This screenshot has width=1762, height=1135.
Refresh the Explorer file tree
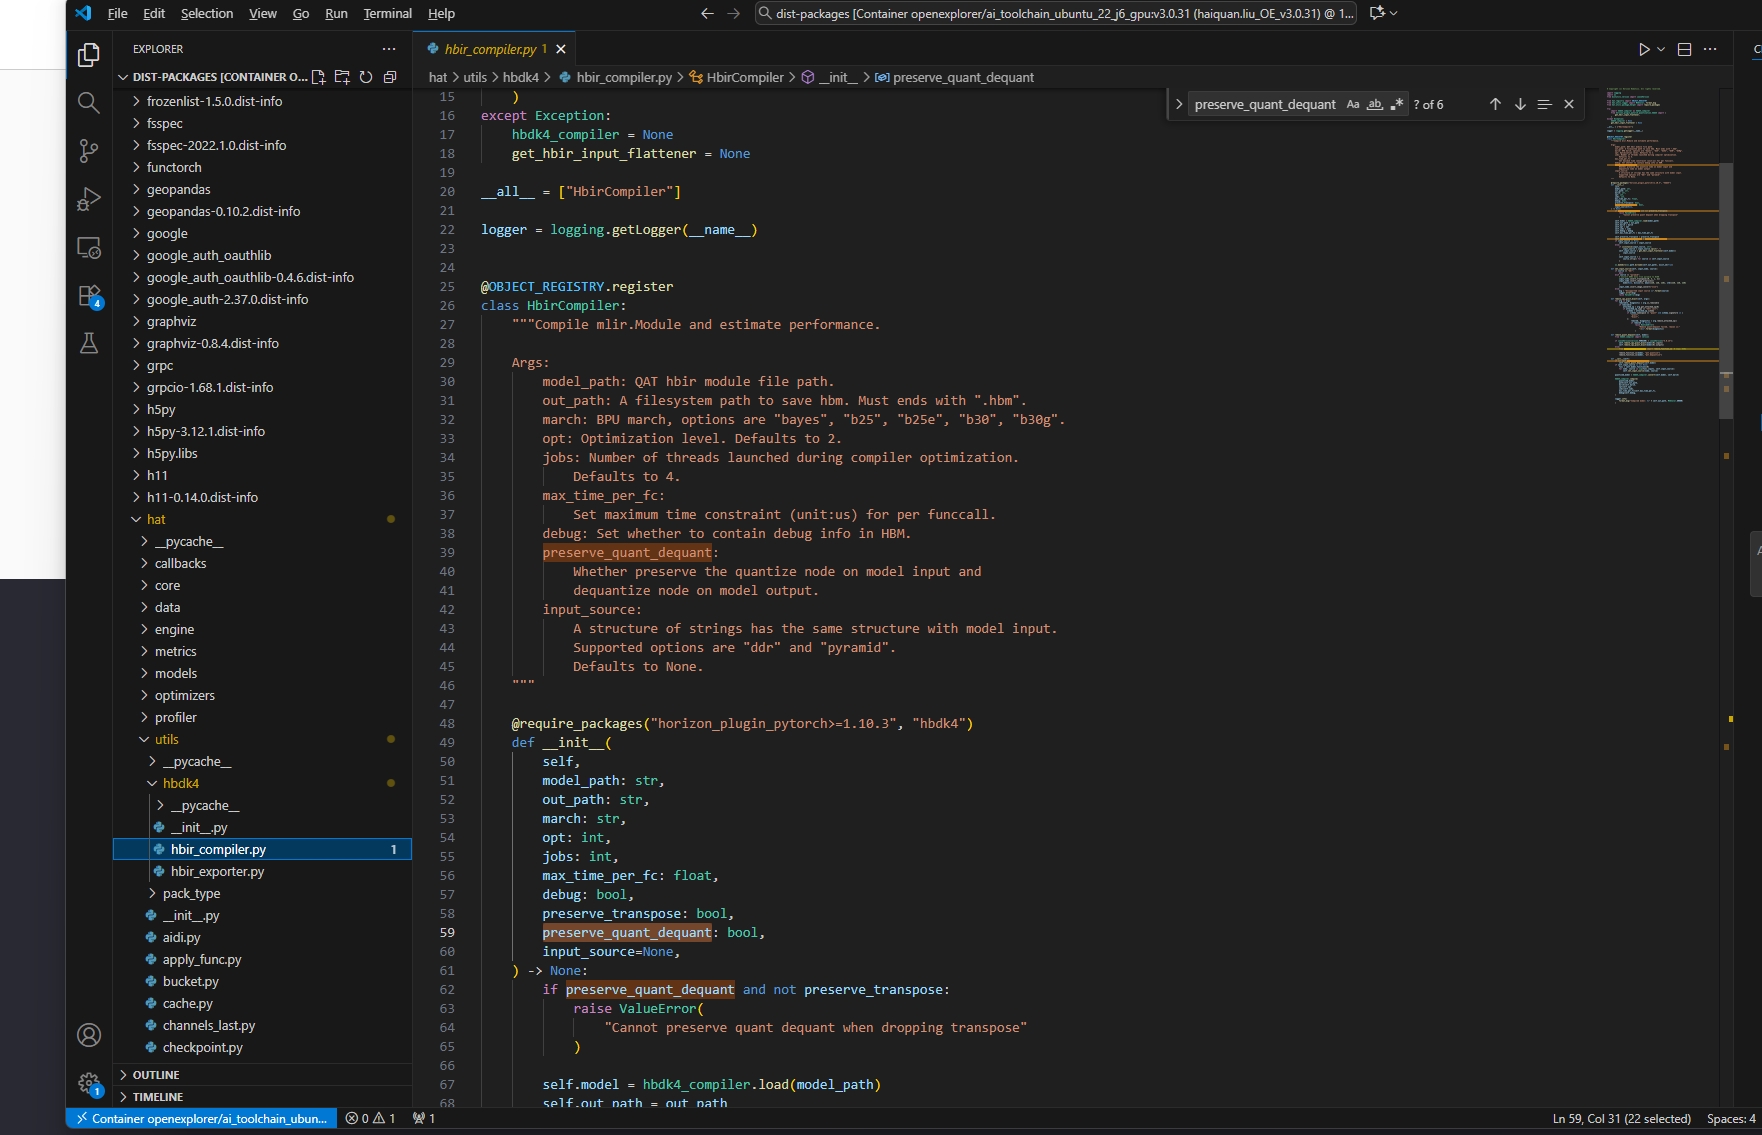(x=366, y=77)
